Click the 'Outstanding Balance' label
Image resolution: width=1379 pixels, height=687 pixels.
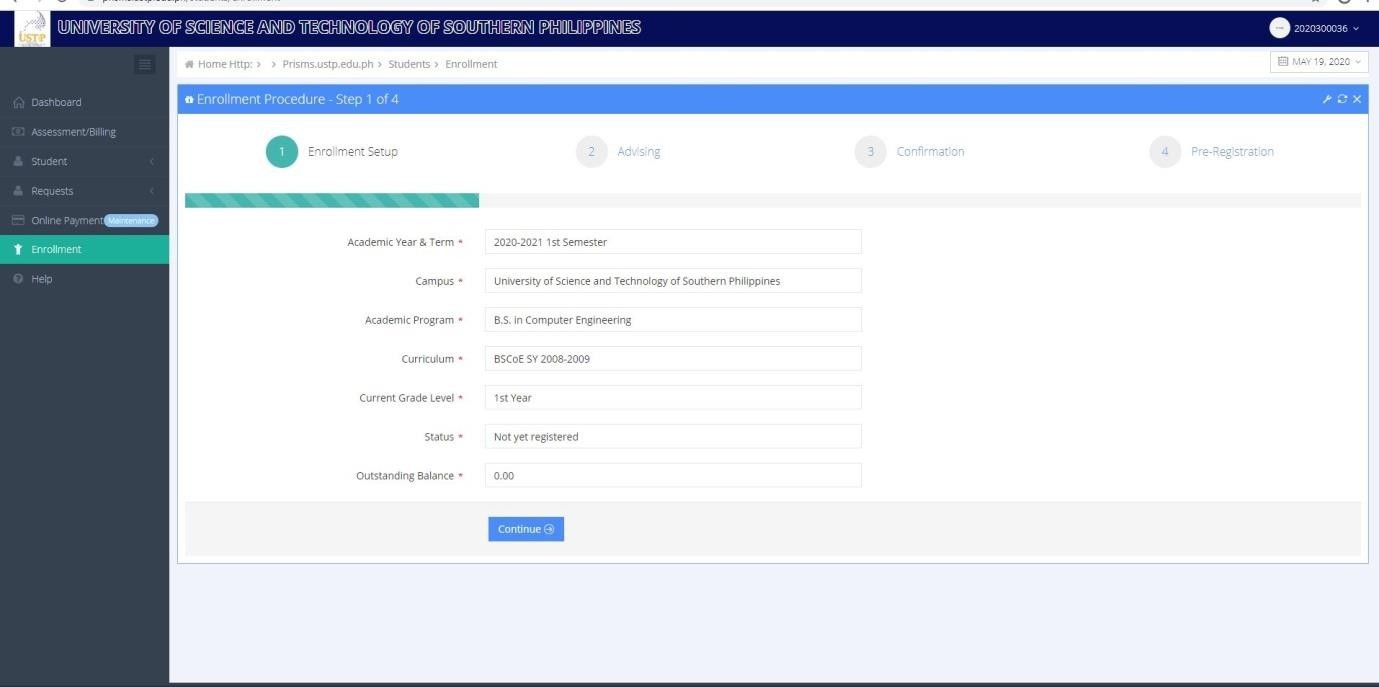[405, 476]
